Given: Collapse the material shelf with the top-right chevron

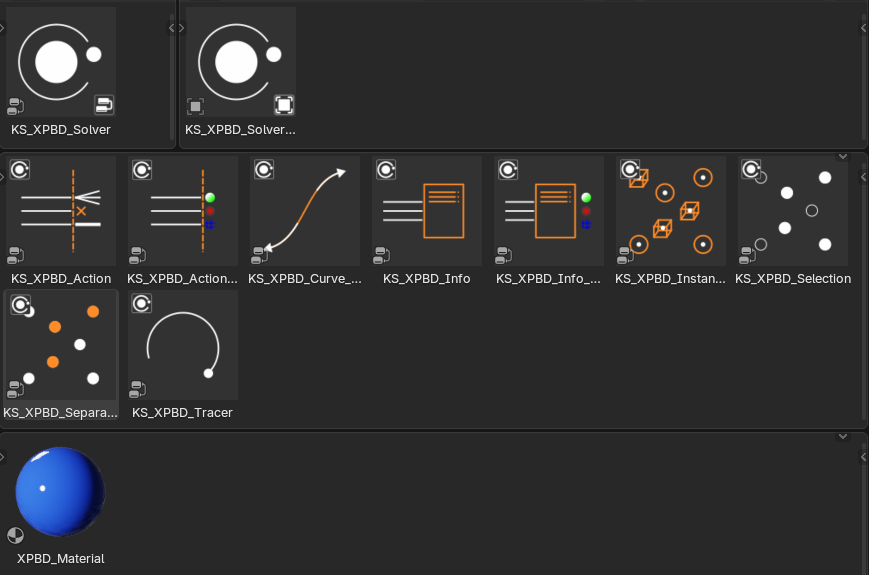Looking at the screenshot, I should tap(843, 437).
